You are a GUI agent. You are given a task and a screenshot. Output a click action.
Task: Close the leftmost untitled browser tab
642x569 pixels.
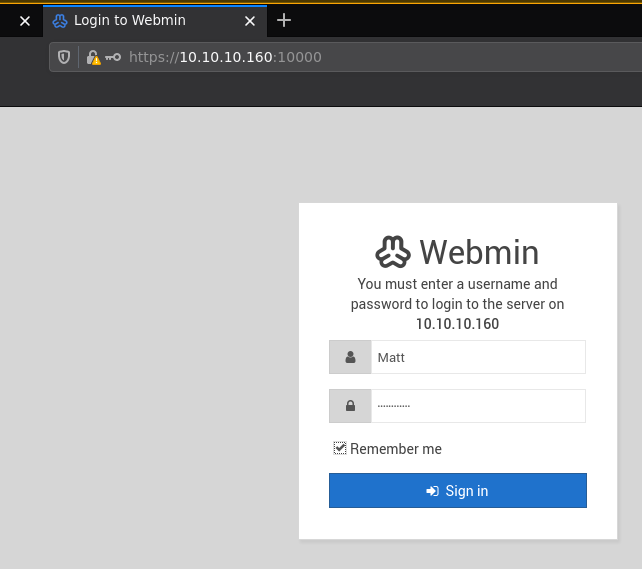(x=25, y=20)
